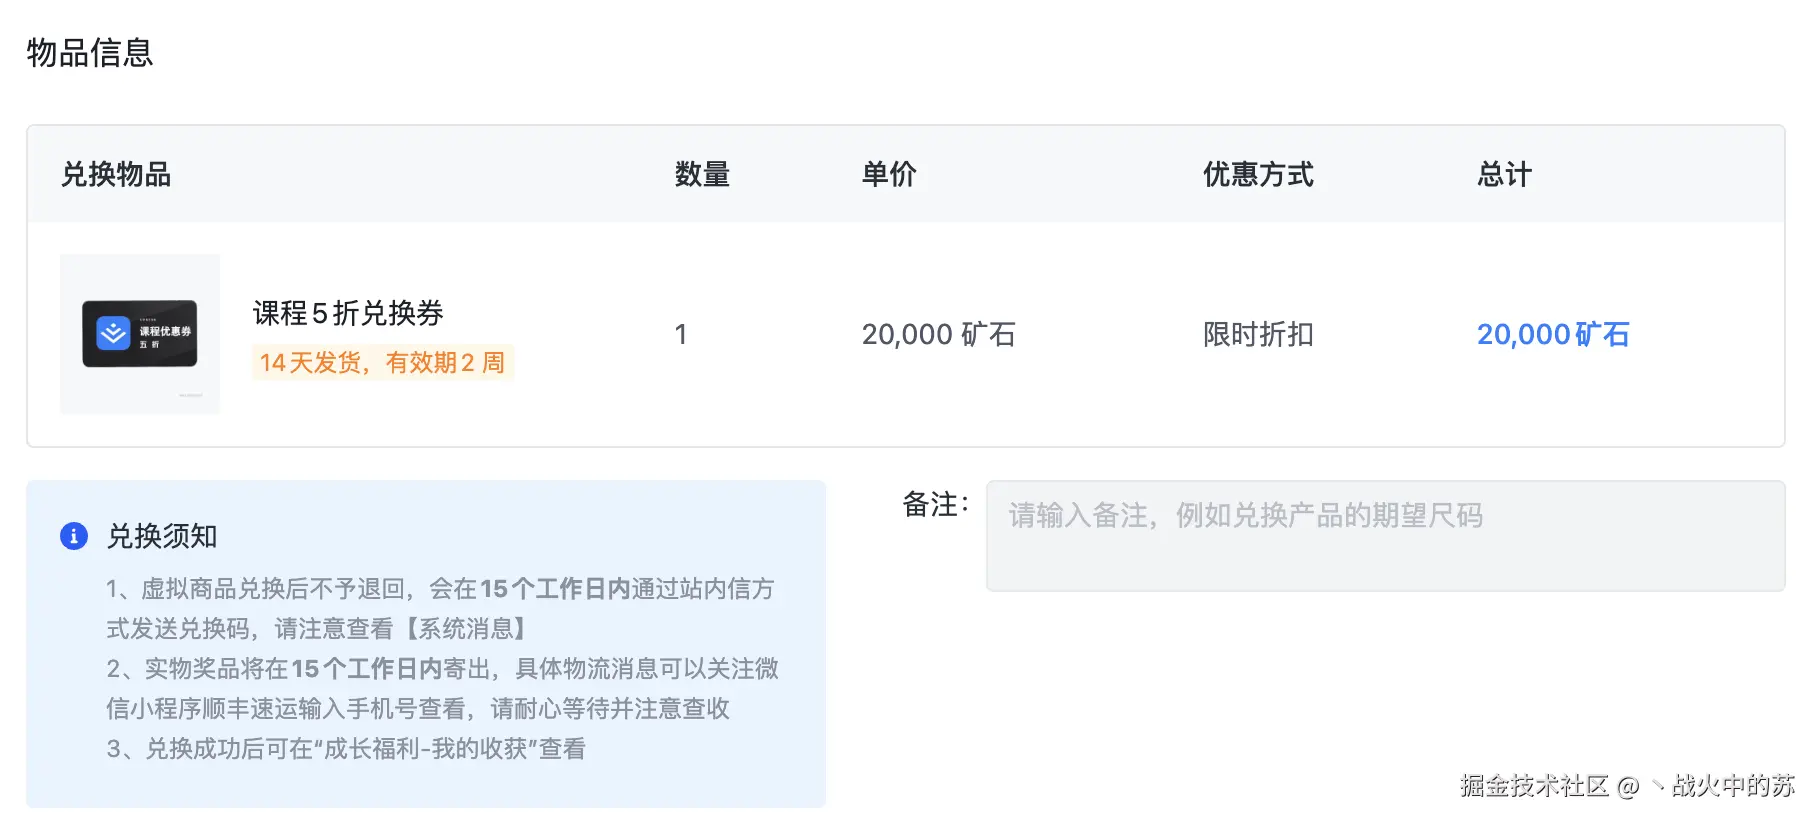Open the 课程5折兑换券 item name
1818x822 pixels.
click(x=349, y=314)
